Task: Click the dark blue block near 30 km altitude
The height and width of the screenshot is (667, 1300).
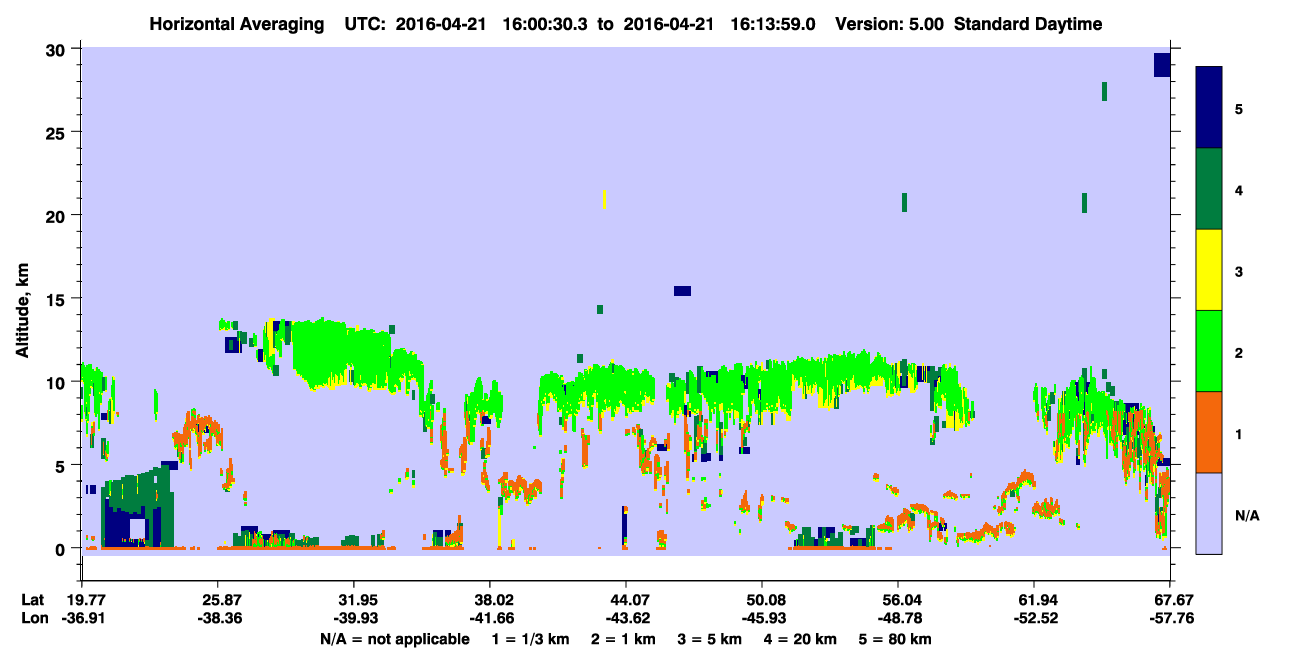Action: (1162, 65)
